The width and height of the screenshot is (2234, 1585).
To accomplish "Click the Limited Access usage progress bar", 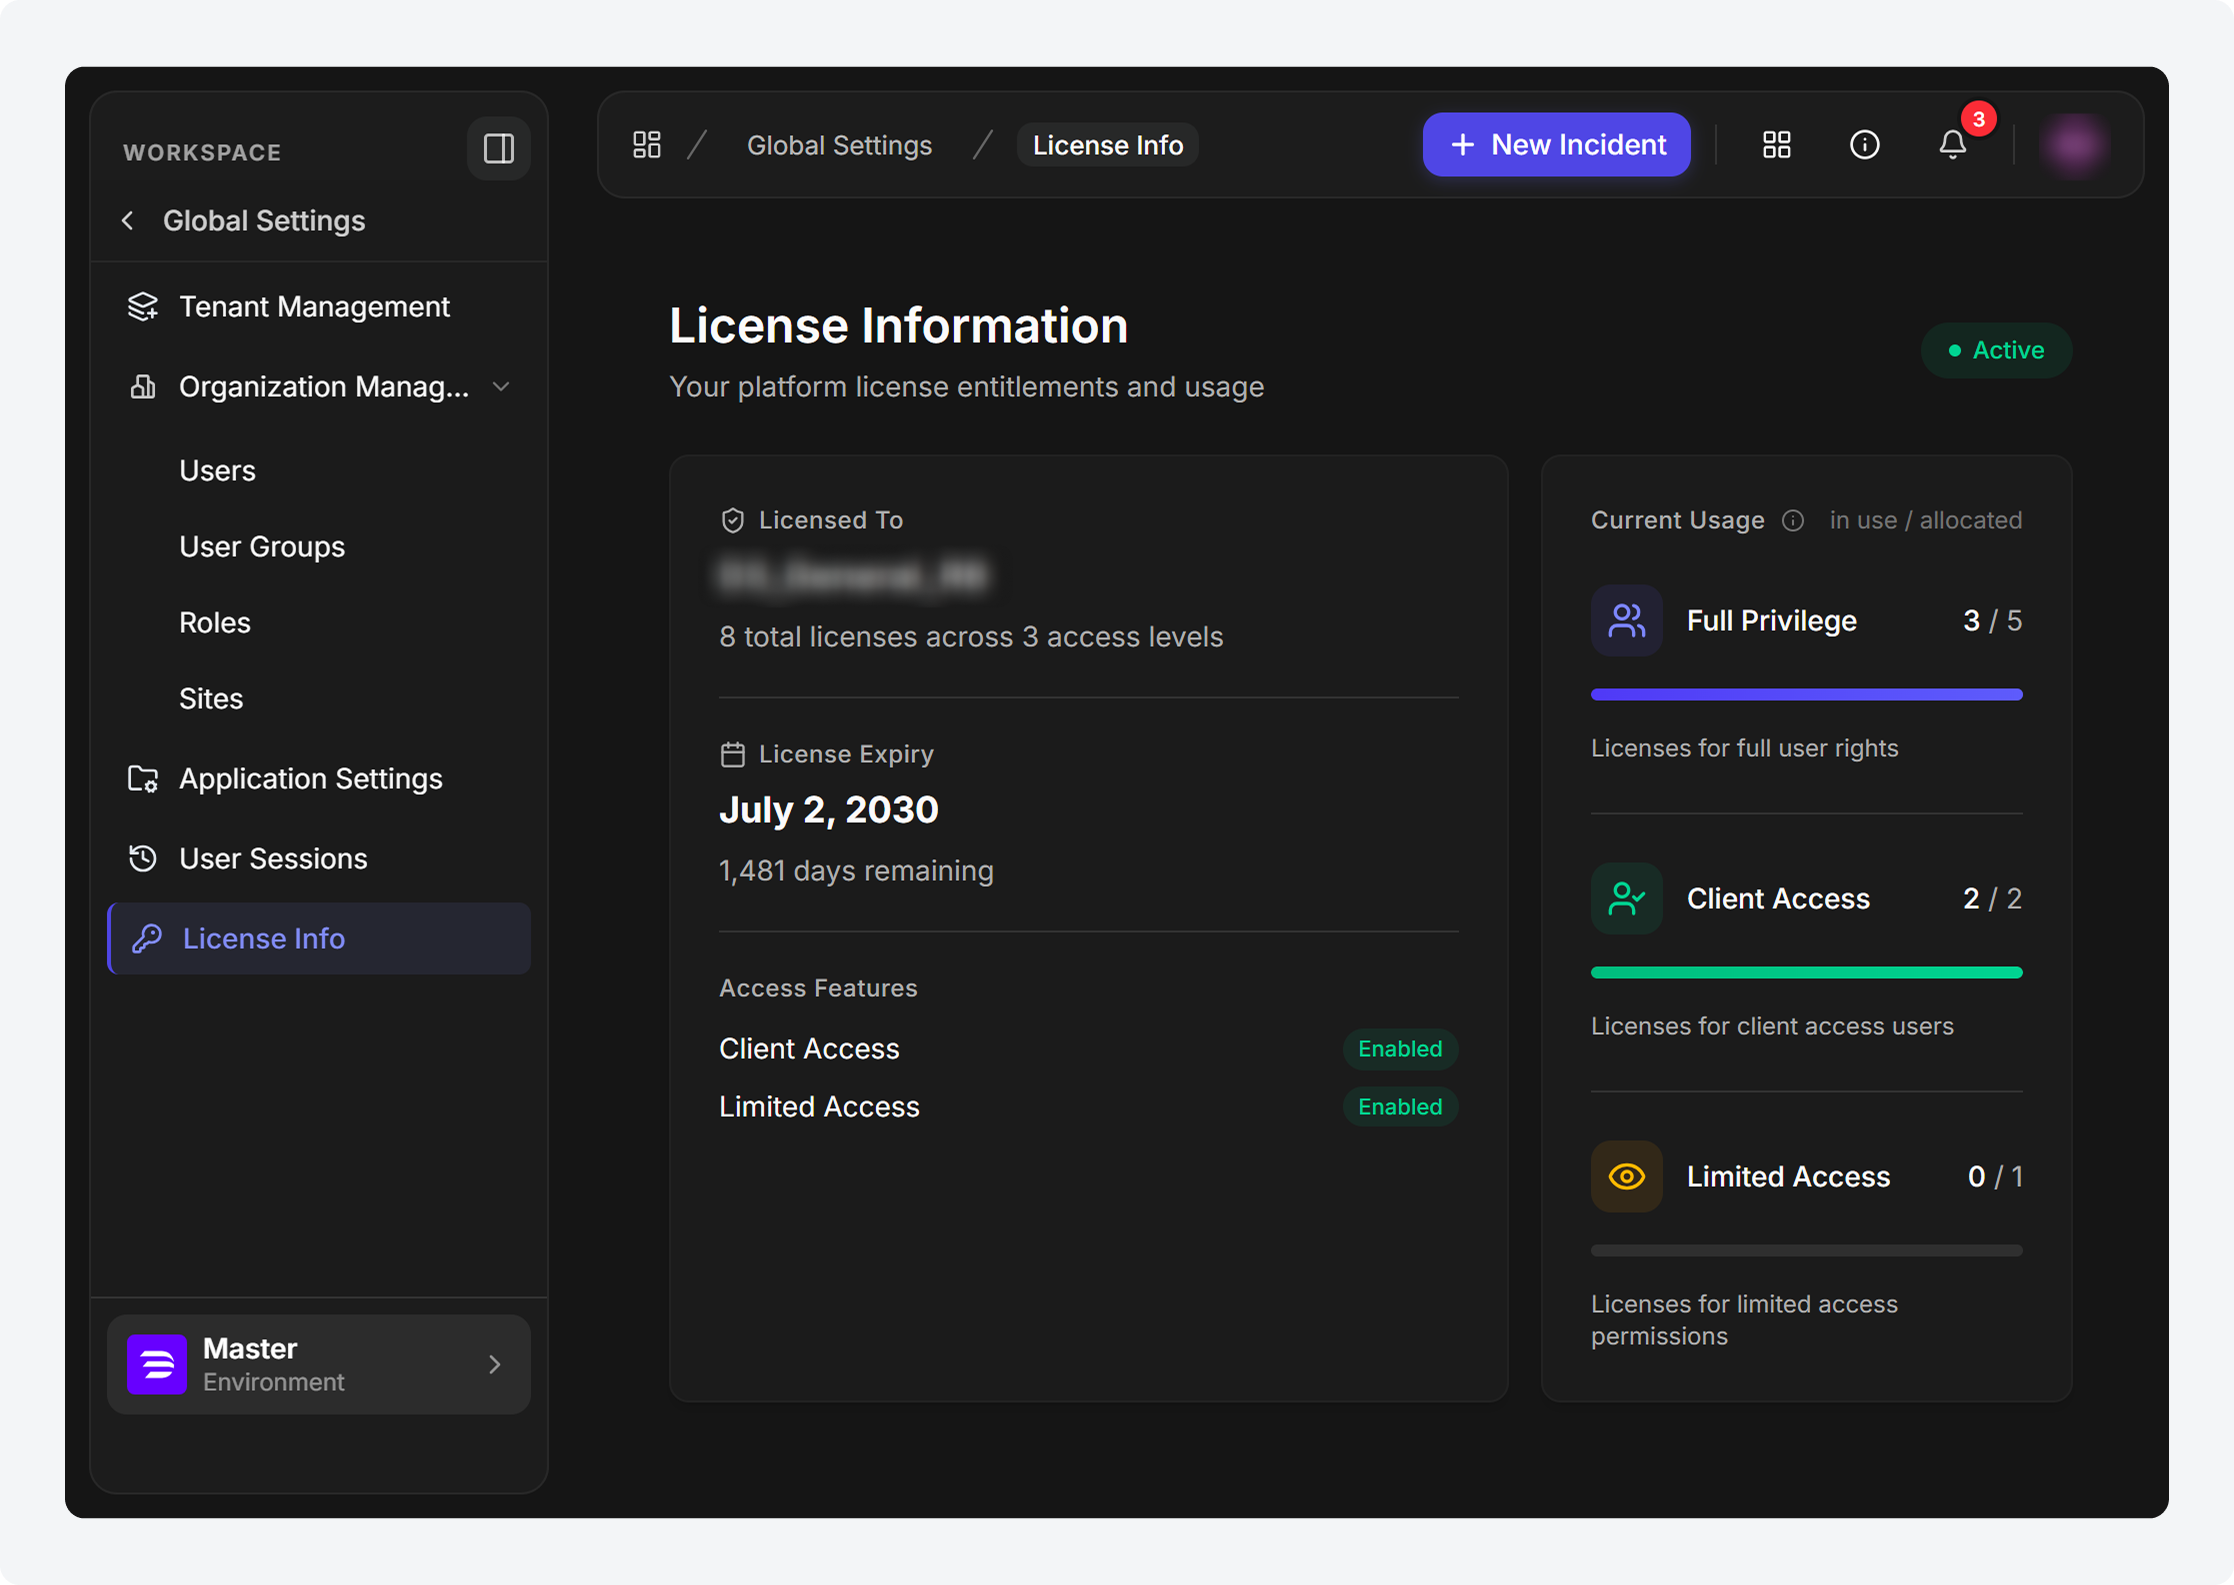I will pyautogui.click(x=1806, y=1250).
